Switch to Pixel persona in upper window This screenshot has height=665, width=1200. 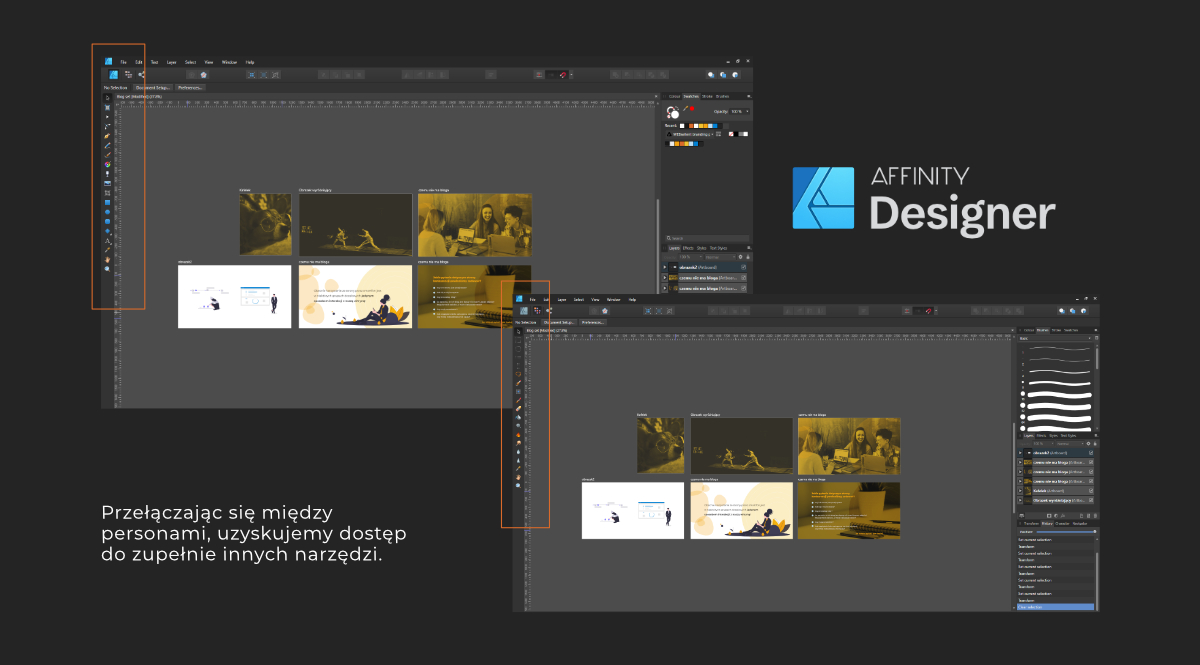[x=128, y=74]
